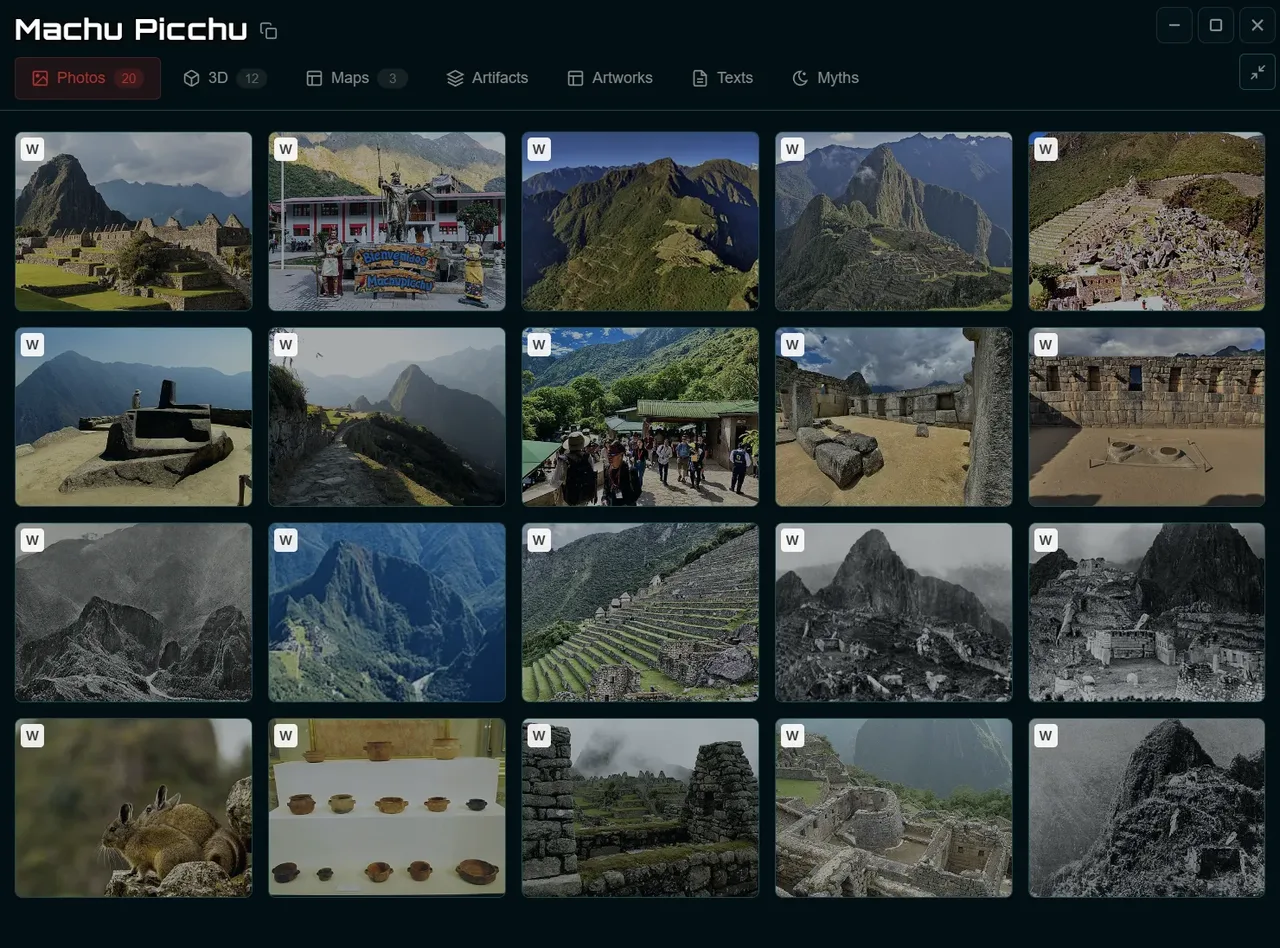
Task: Click the Maps icon in the top bar
Action: pyautogui.click(x=315, y=77)
